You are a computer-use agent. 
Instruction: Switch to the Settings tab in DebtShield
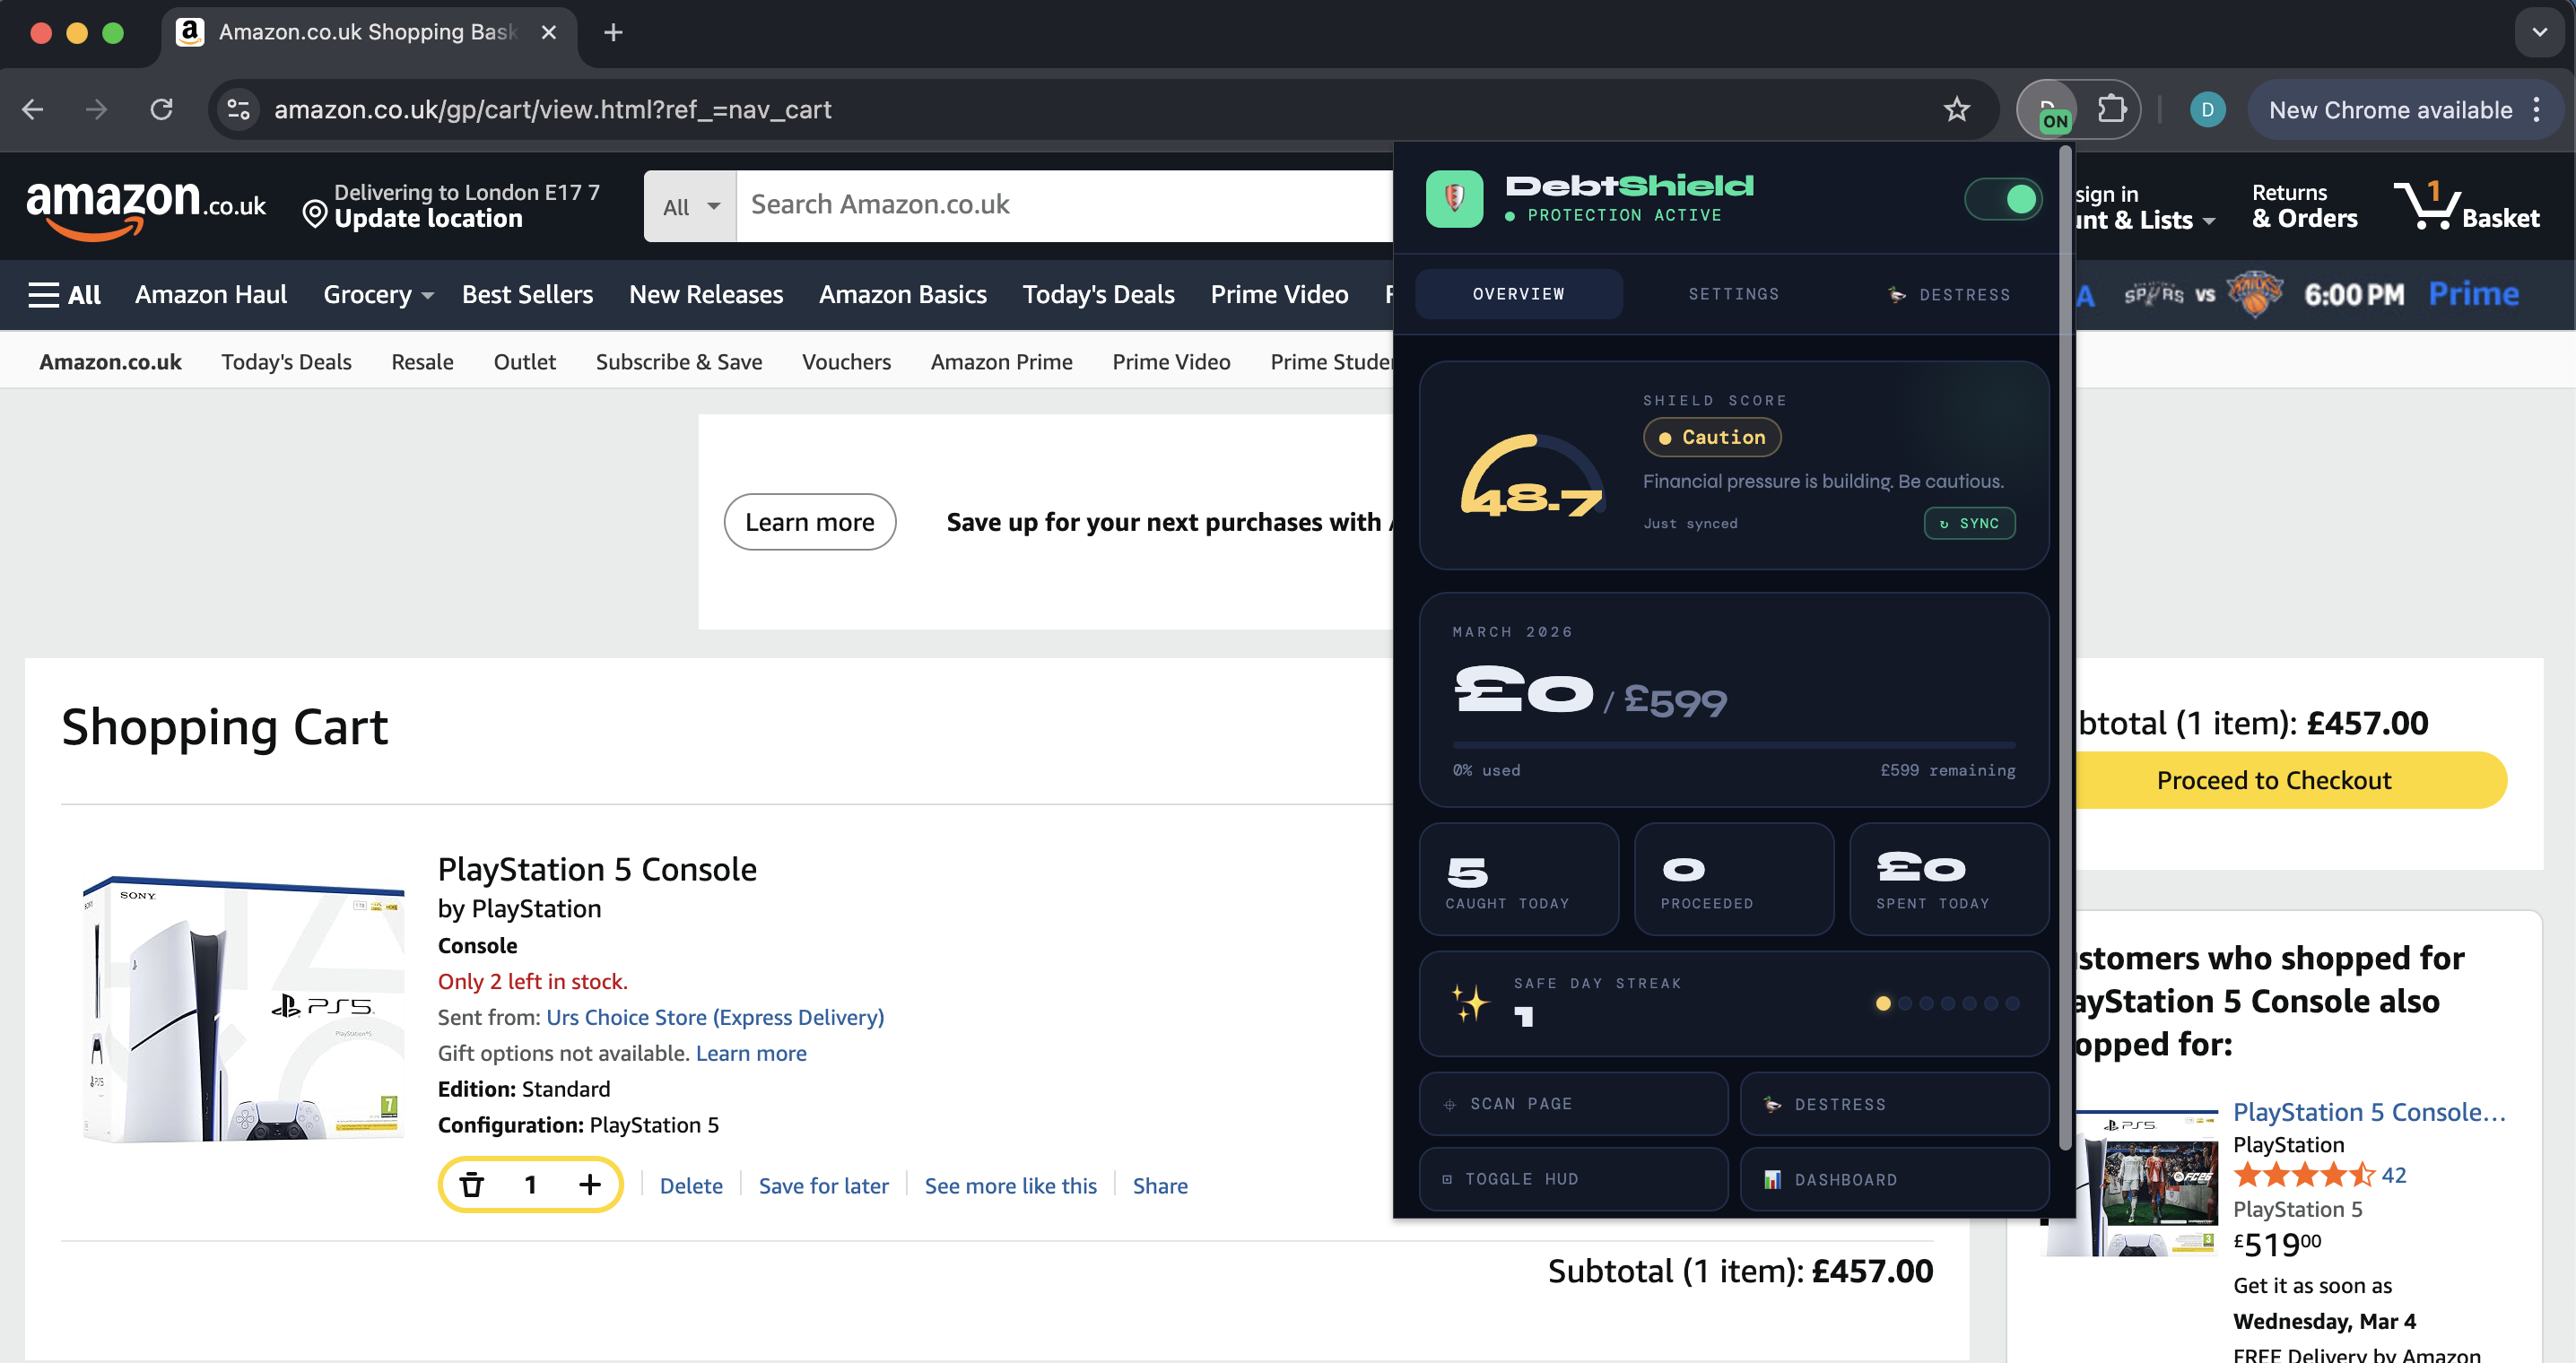pyautogui.click(x=1733, y=294)
